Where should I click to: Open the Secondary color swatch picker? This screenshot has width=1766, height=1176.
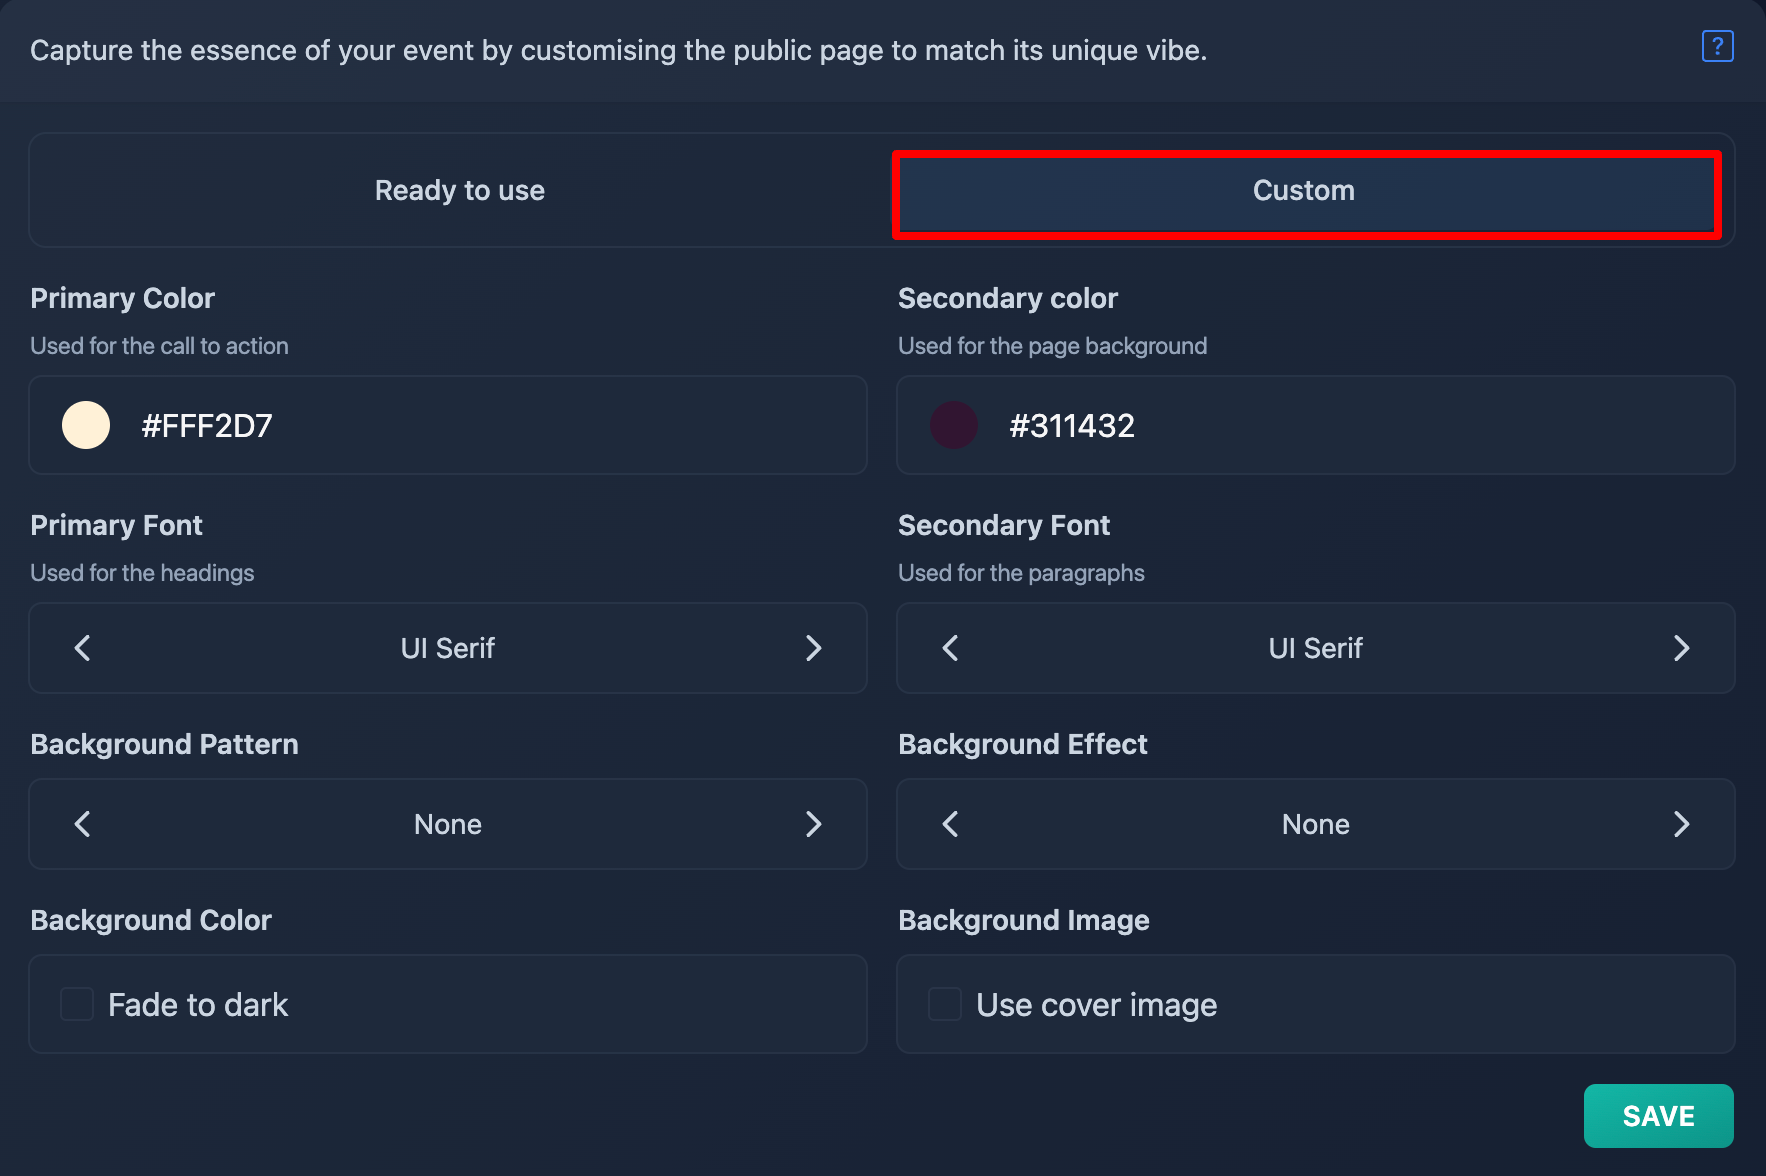(x=954, y=425)
